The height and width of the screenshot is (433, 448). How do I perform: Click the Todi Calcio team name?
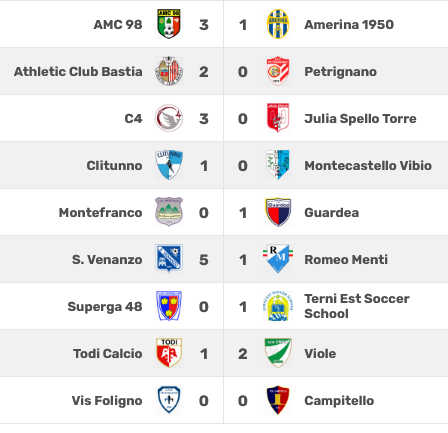pos(108,353)
